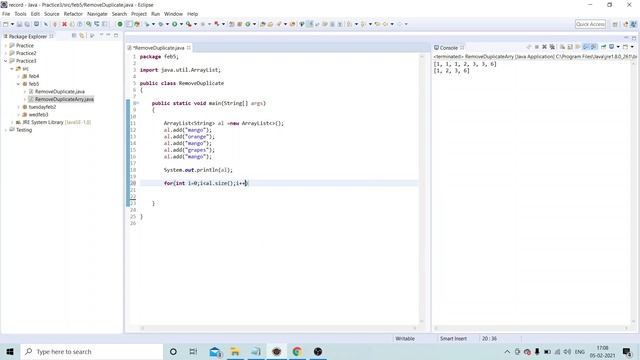Viewport: 640px width, 360px height.
Task: Click the 'Smart Insert' status bar entry
Action: click(x=453, y=338)
